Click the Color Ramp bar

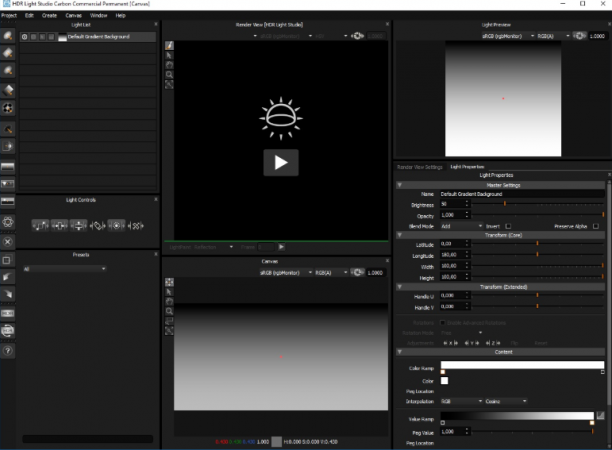[522, 365]
